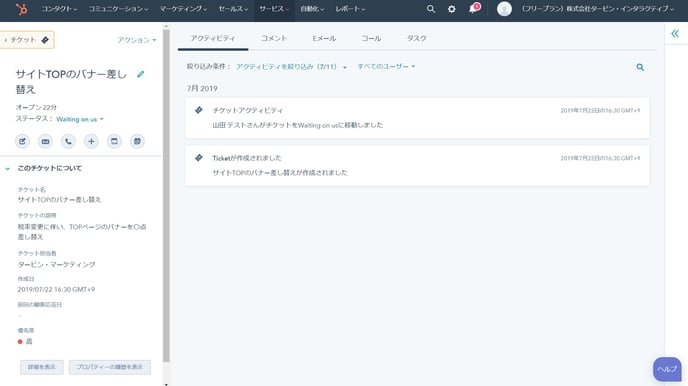Go back via チケット button
Viewport: 688px width, 386px height.
pyautogui.click(x=27, y=40)
